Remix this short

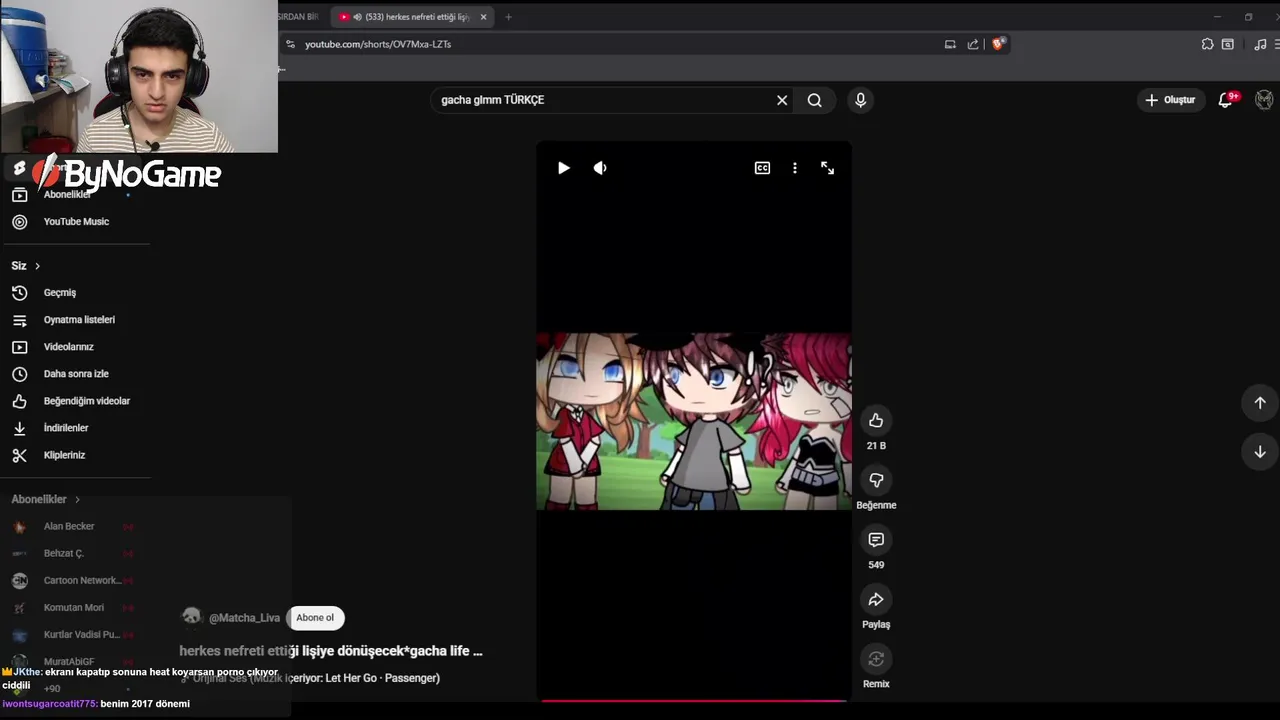tap(876, 659)
